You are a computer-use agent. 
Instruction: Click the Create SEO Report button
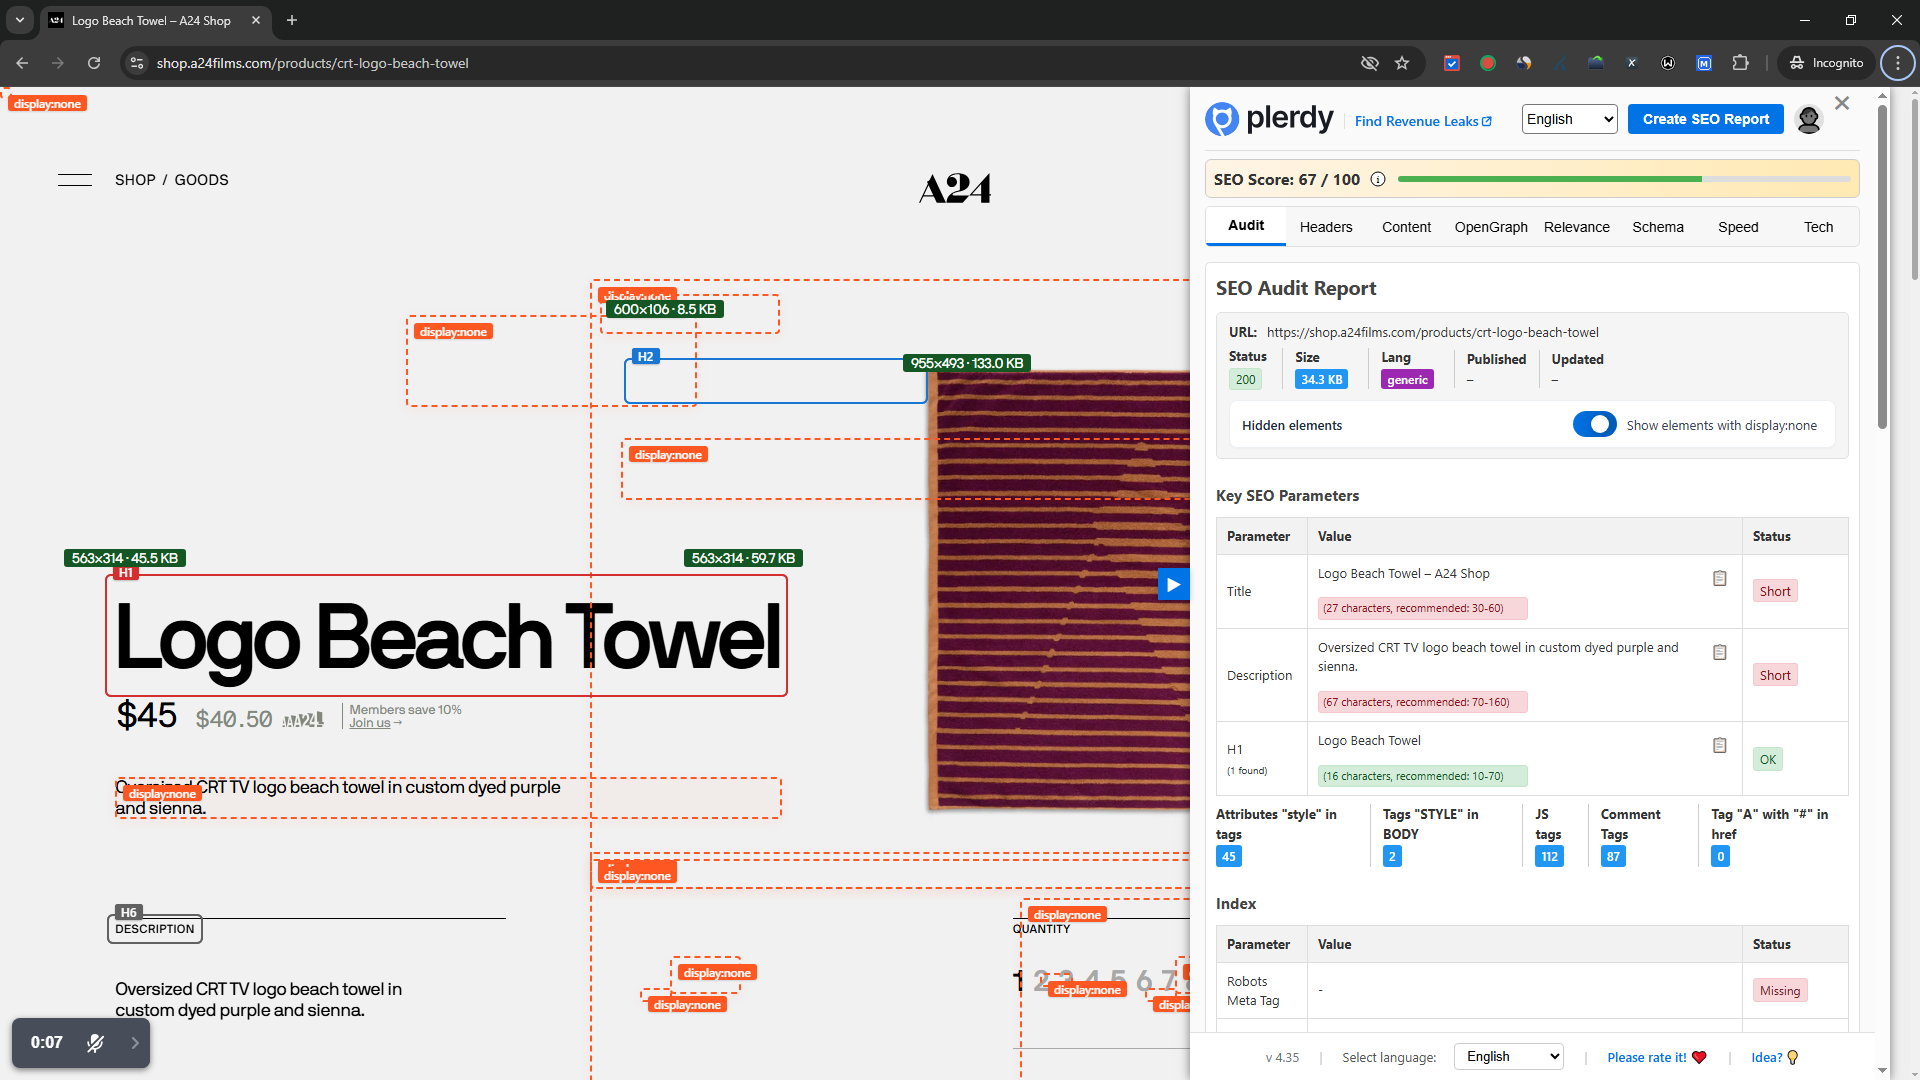[x=1705, y=119]
